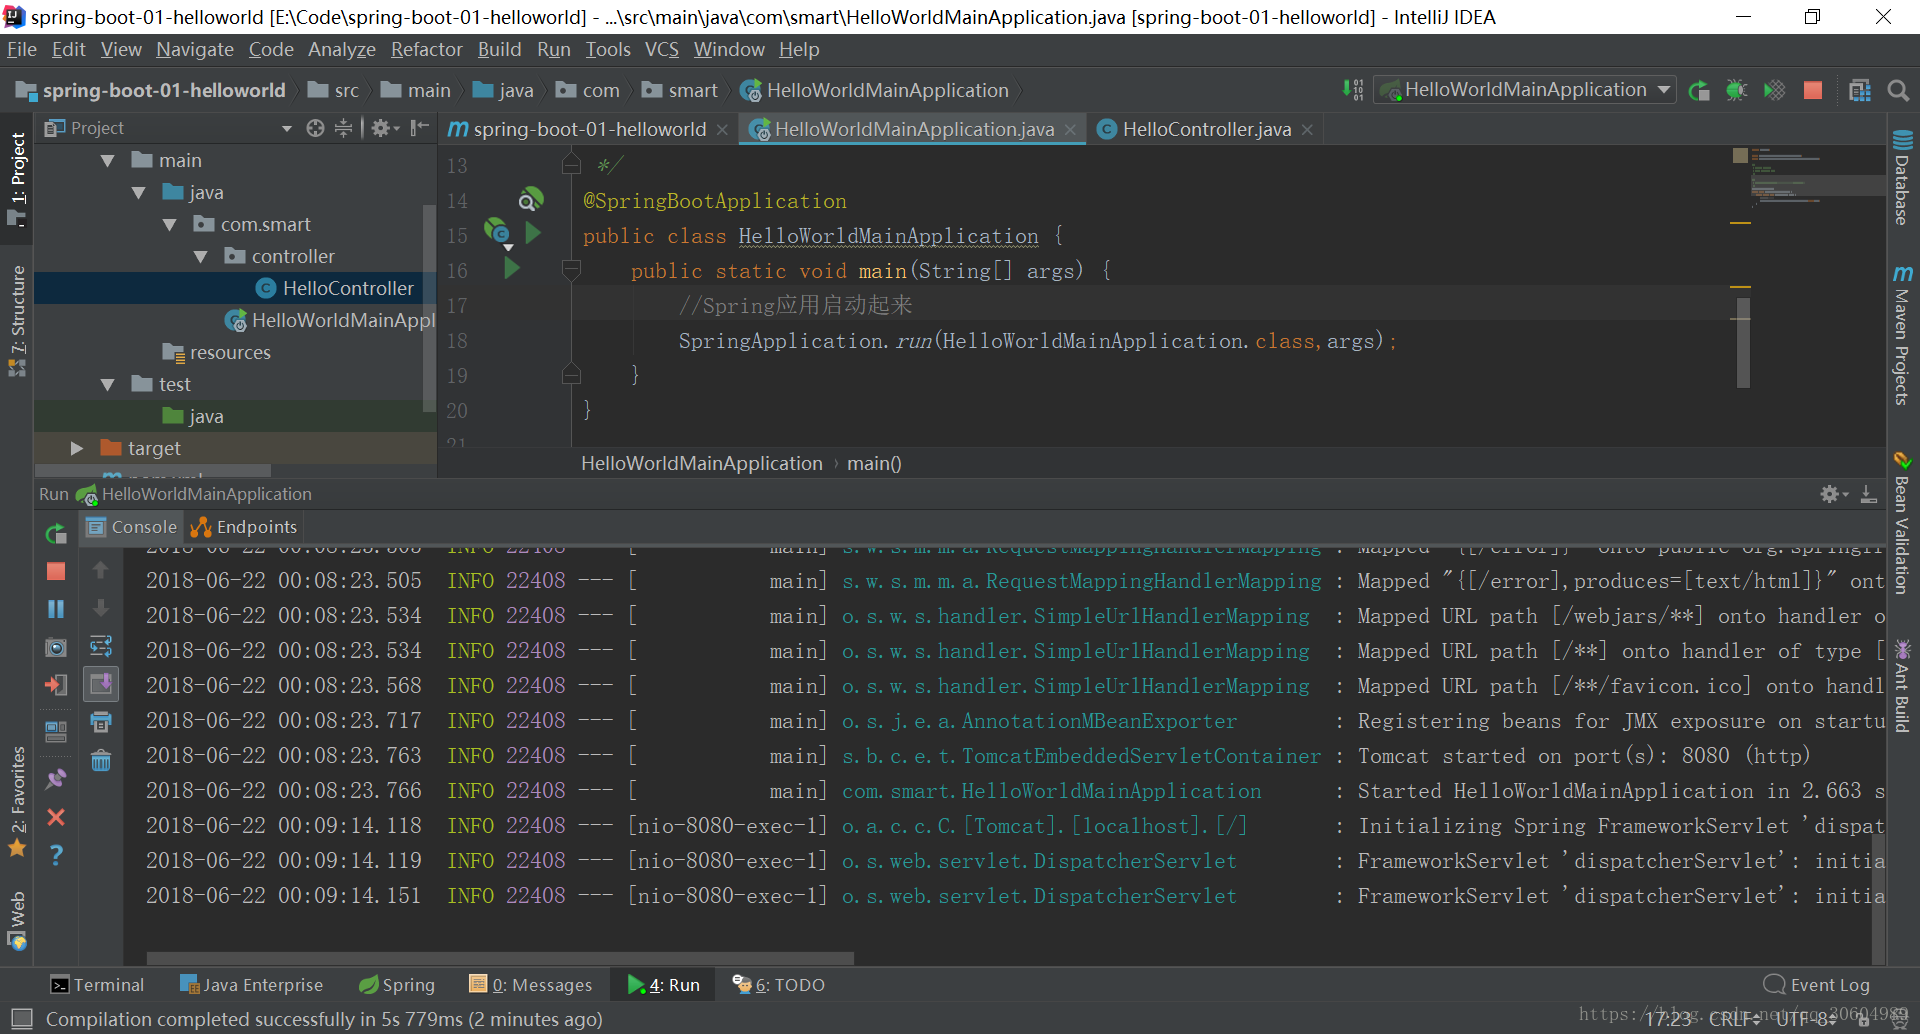This screenshot has width=1920, height=1034.
Task: Clear all console output trash icon
Action: (101, 761)
